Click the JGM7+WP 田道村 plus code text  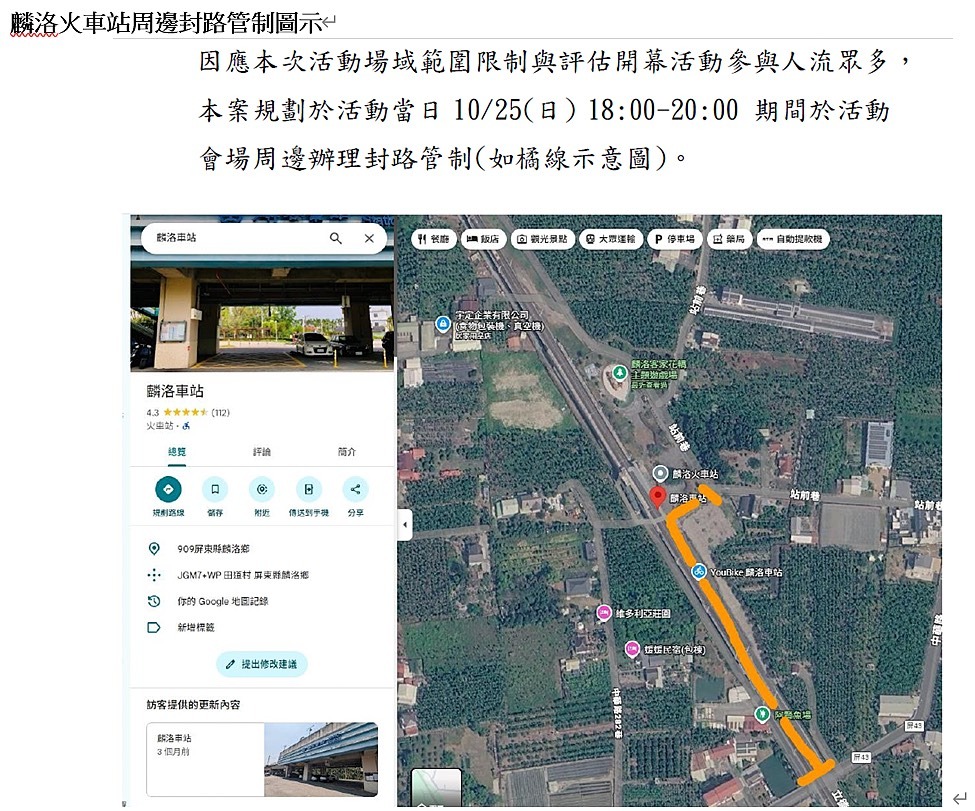click(x=243, y=575)
